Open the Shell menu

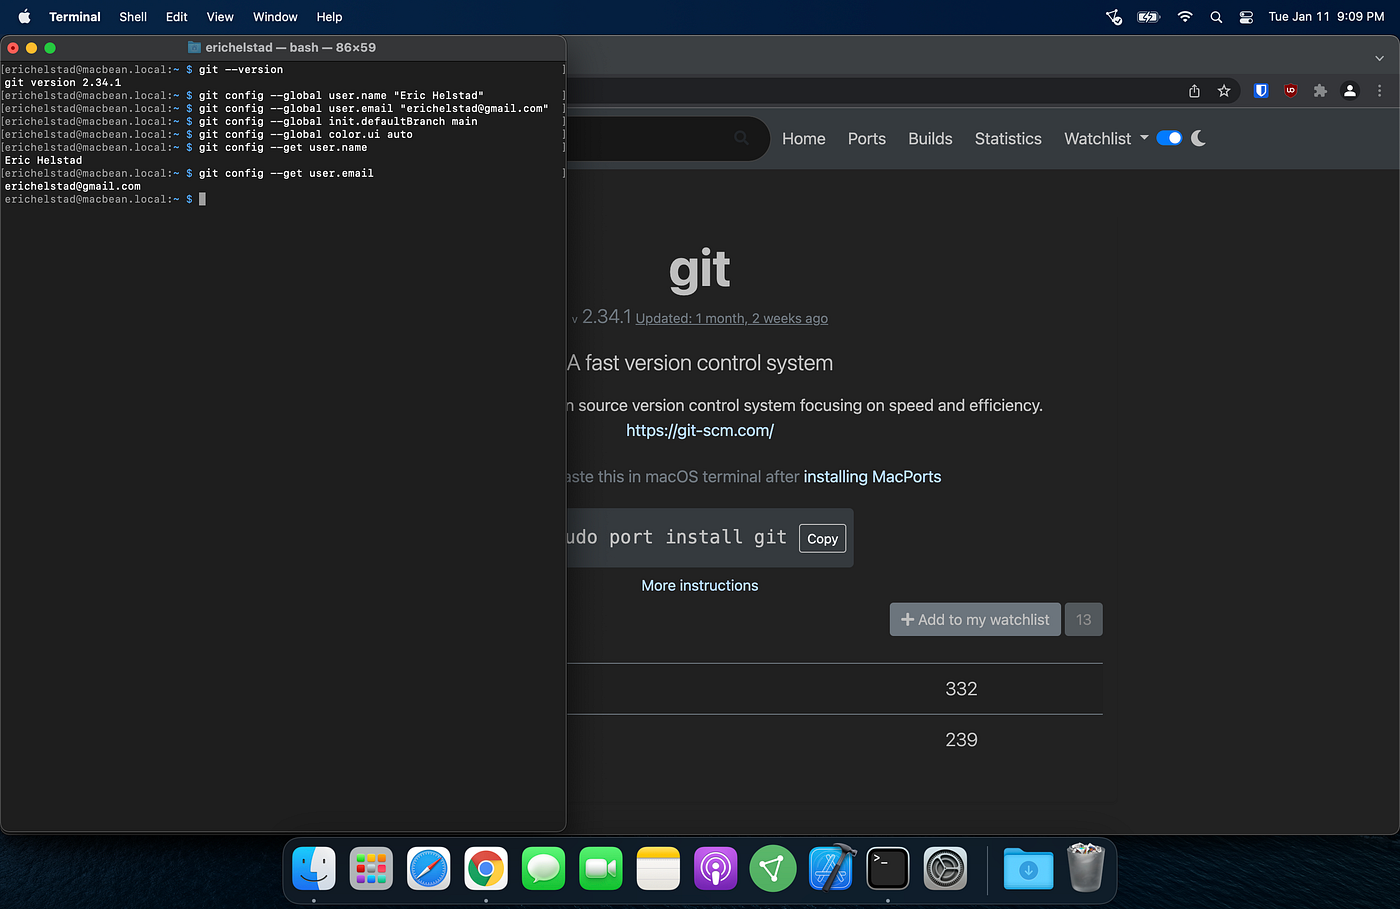(133, 17)
